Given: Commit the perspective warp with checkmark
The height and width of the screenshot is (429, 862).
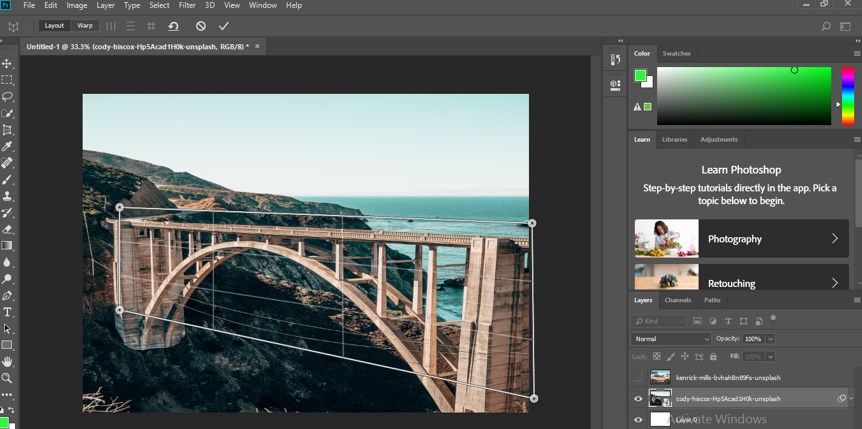Looking at the screenshot, I should [224, 26].
